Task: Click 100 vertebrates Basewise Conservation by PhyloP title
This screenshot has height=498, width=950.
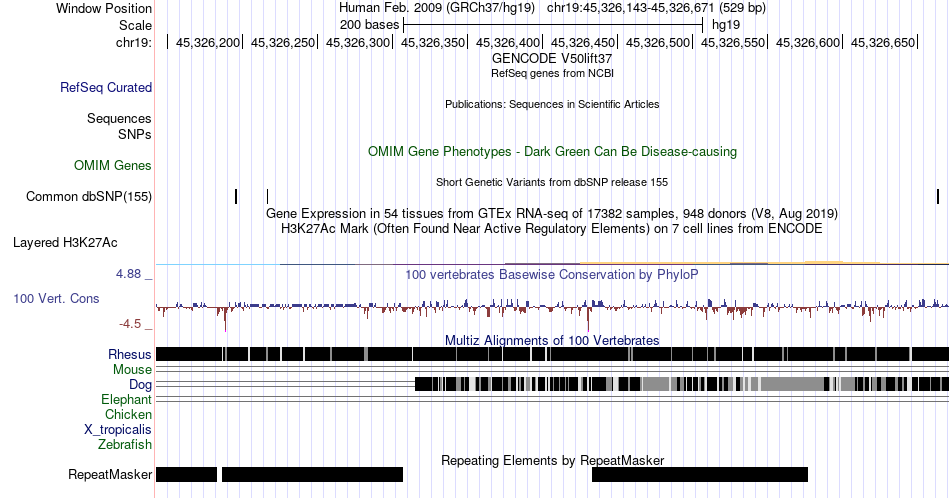Action: tap(552, 274)
